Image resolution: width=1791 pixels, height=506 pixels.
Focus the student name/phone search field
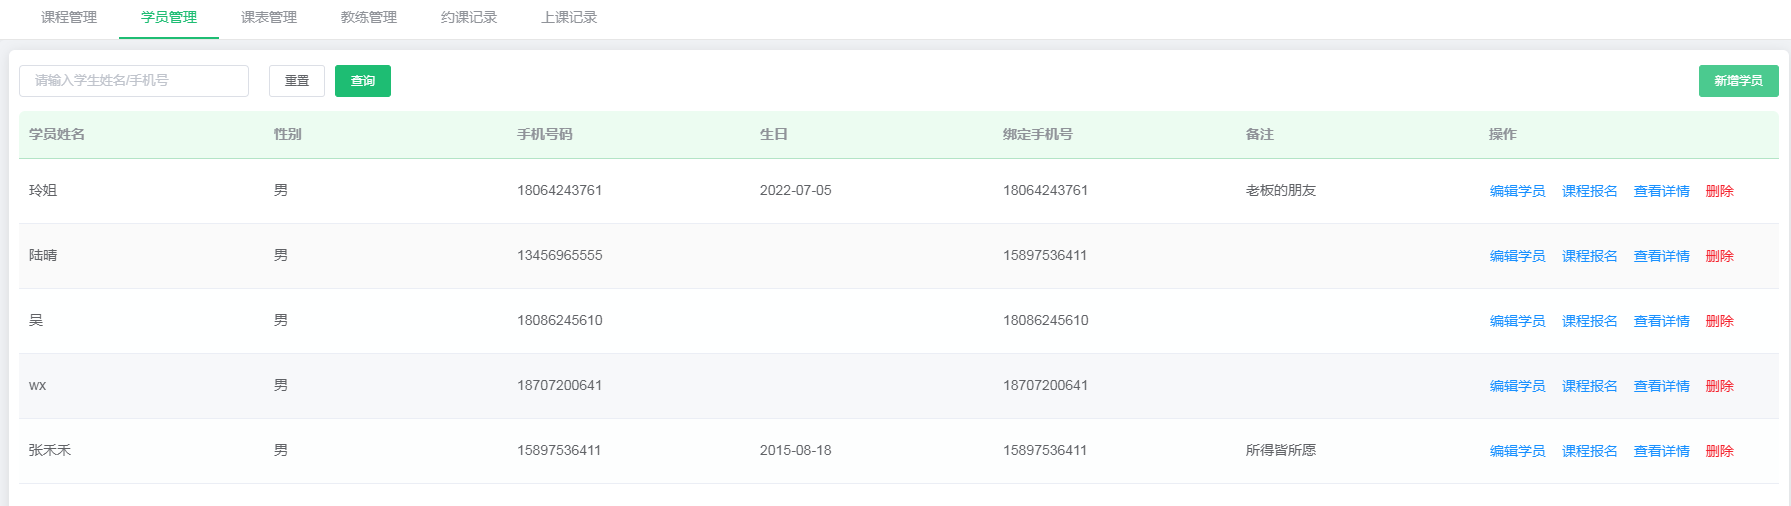134,81
